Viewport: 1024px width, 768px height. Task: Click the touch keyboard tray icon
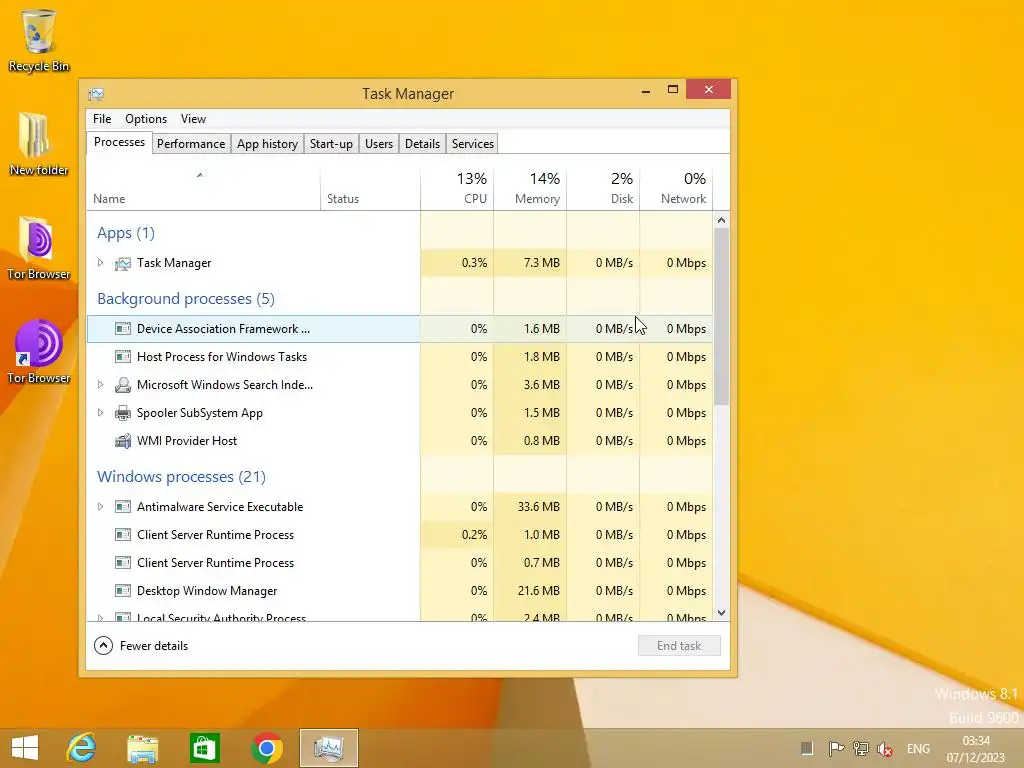(x=807, y=748)
